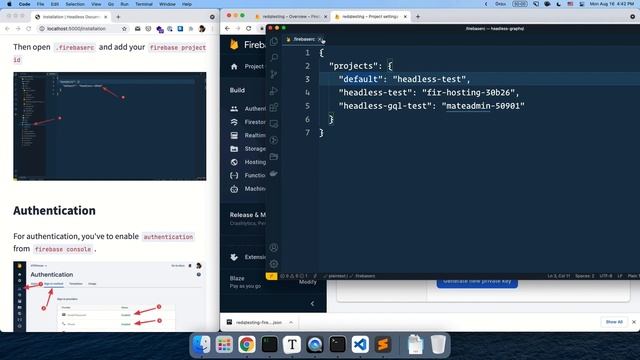Open Google Chrome from the Dock
The image size is (640, 360).
click(247, 344)
